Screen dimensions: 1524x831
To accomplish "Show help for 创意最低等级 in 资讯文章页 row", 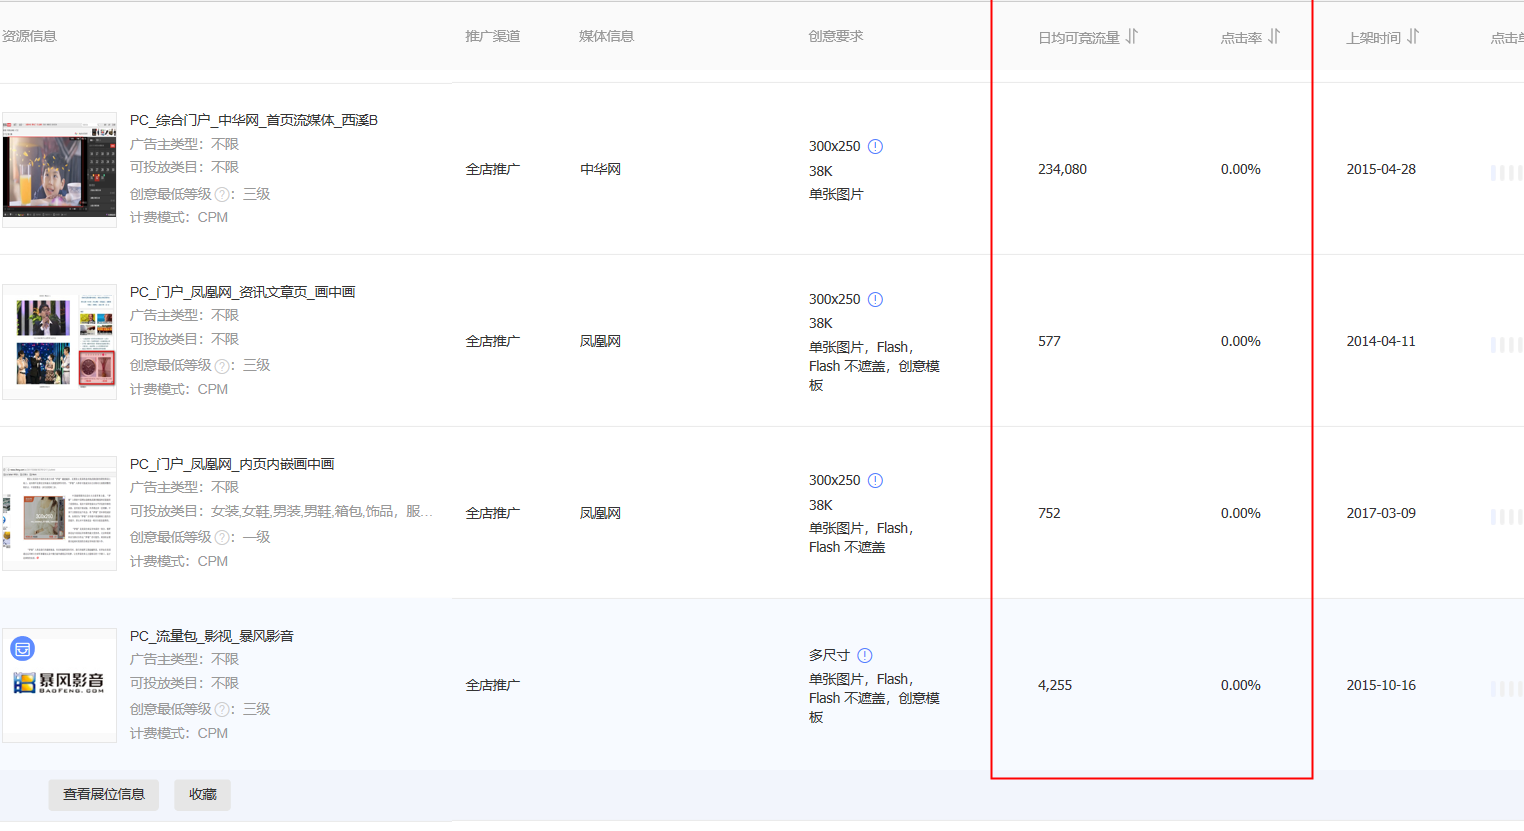I will pyautogui.click(x=222, y=366).
